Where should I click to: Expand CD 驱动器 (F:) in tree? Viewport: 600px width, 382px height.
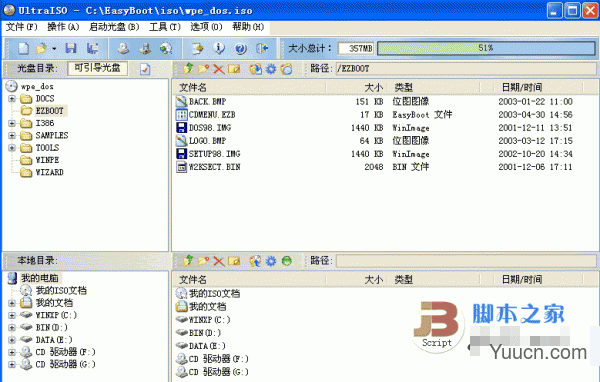pyautogui.click(x=12, y=352)
